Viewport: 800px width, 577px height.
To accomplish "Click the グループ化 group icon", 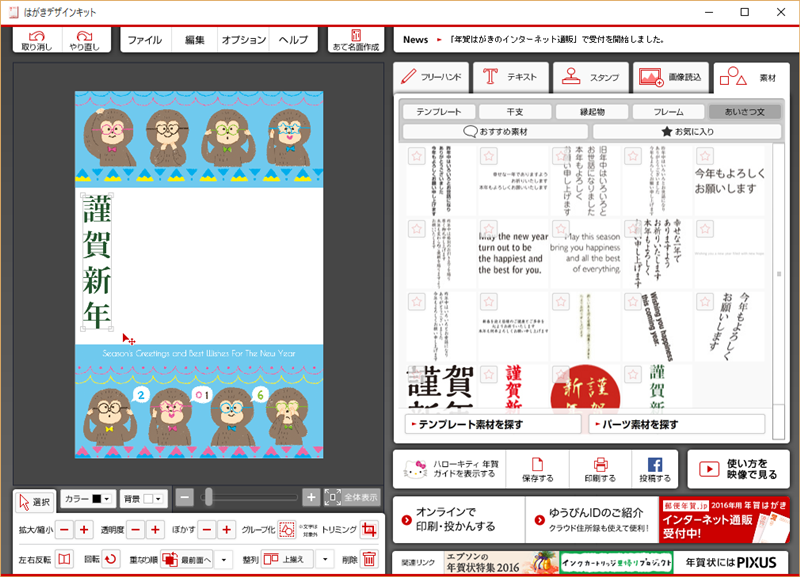I will (287, 529).
